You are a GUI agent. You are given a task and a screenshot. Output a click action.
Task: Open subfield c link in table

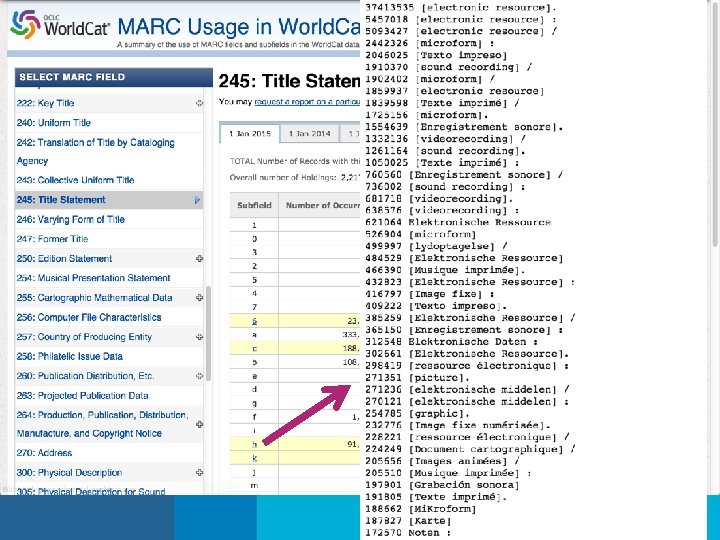point(254,349)
